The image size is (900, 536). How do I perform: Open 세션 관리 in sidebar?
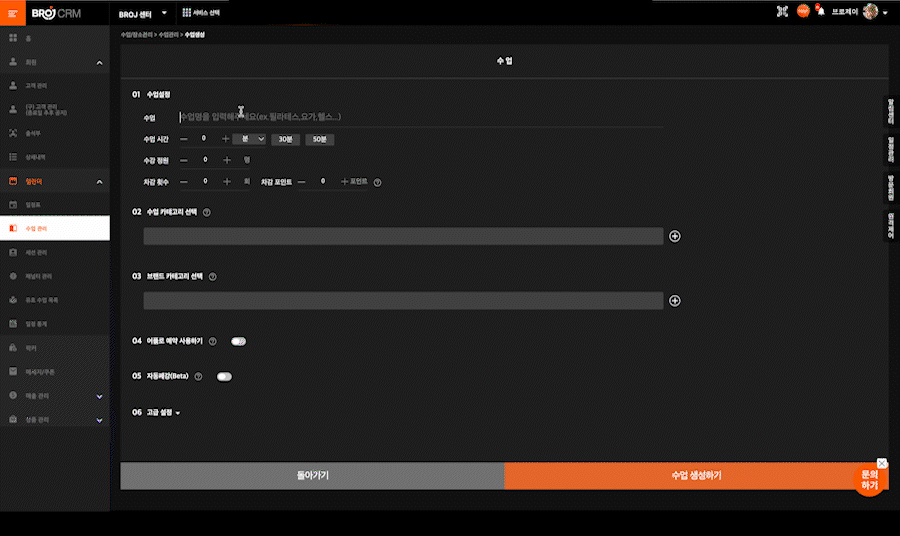click(x=55, y=253)
